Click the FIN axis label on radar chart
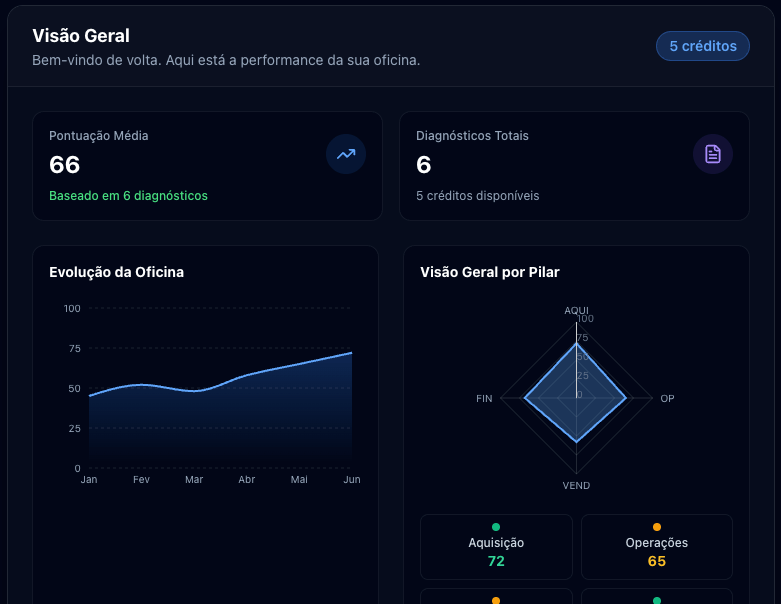781x604 pixels. pyautogui.click(x=484, y=398)
